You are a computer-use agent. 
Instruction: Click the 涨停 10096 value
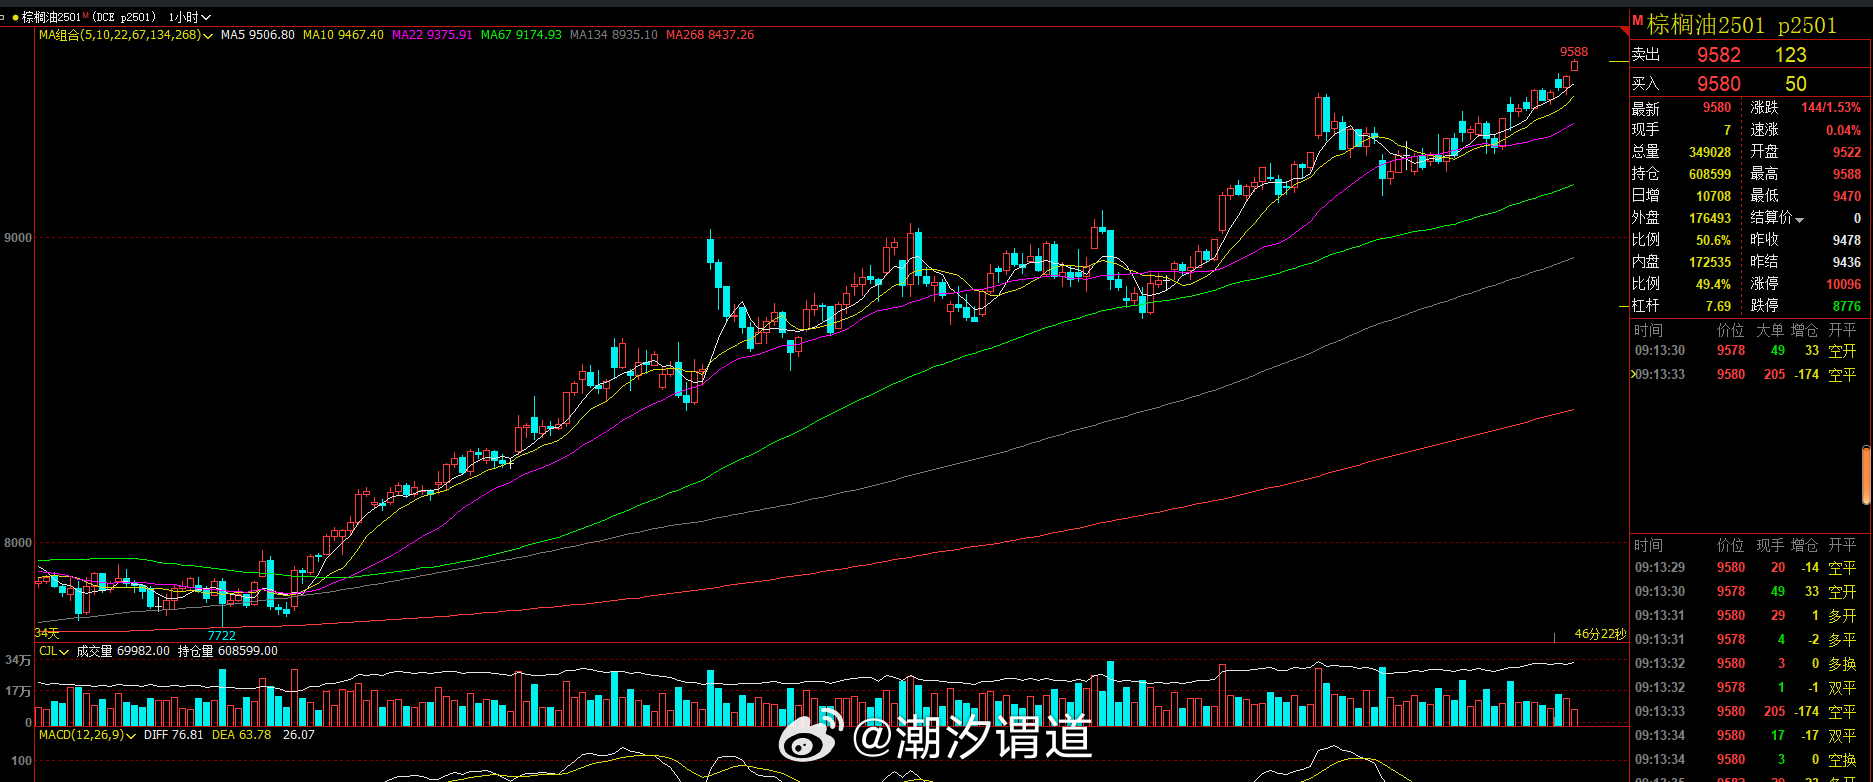click(x=1844, y=284)
